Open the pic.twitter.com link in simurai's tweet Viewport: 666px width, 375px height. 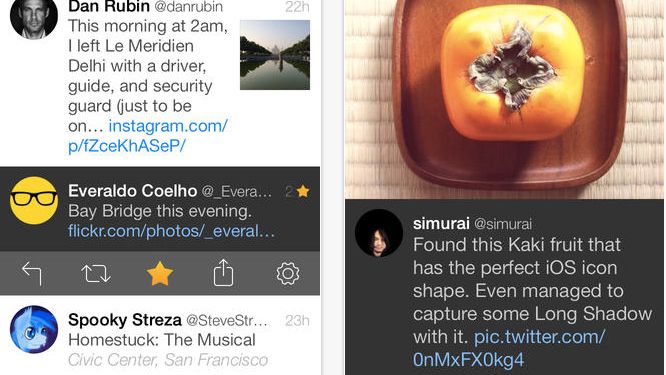pos(509,348)
